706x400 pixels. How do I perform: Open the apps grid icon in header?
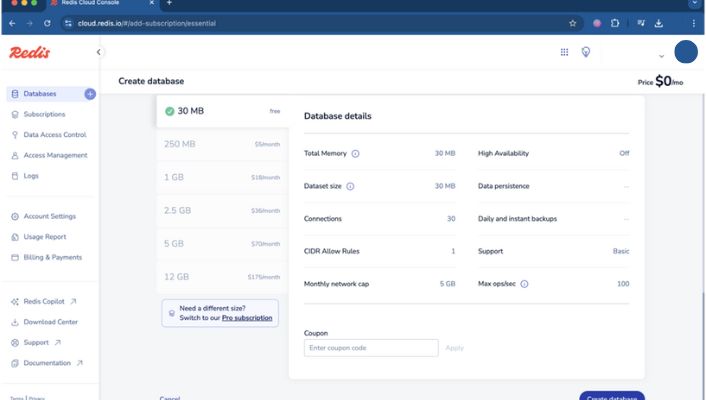(x=564, y=52)
